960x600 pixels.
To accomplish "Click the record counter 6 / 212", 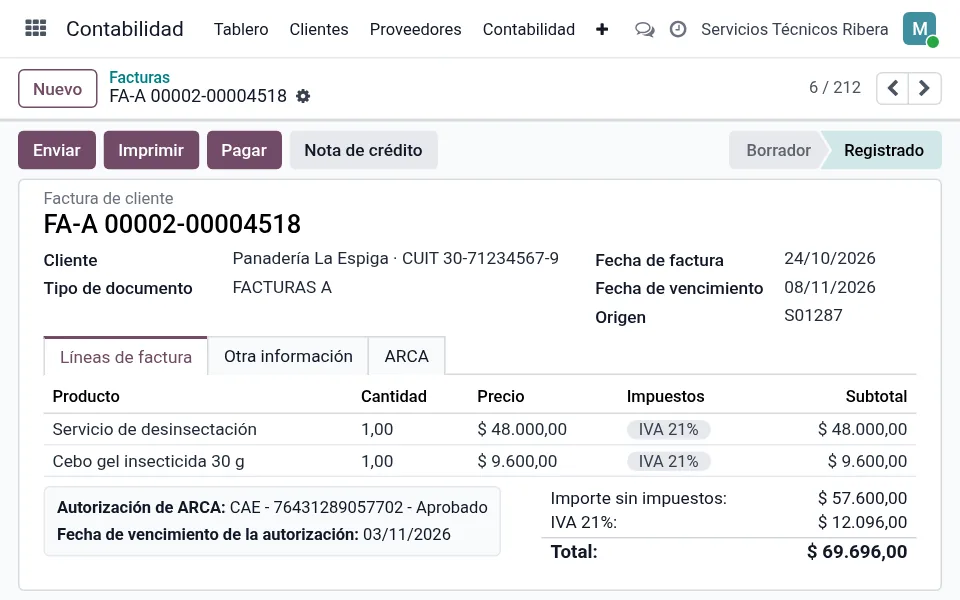I will 835,88.
